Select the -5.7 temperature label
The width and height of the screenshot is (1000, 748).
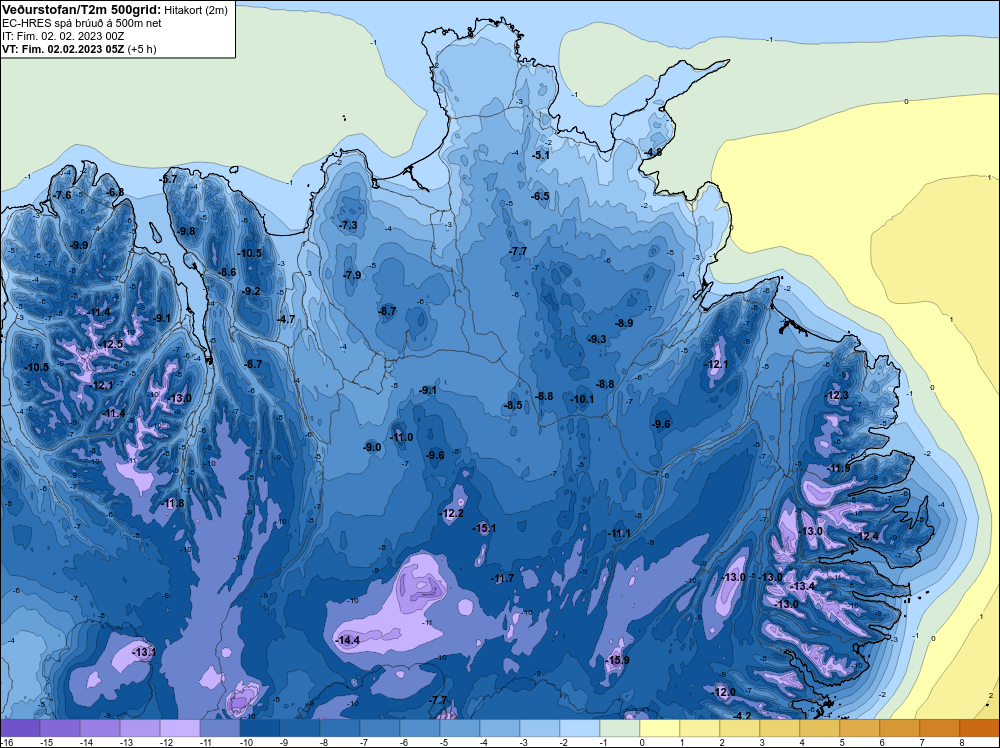[x=170, y=180]
